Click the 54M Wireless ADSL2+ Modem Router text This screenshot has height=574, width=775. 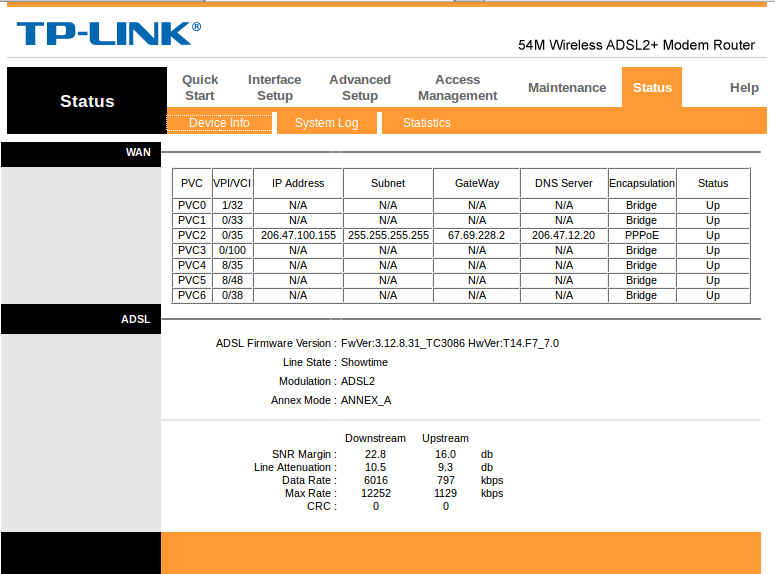[x=636, y=45]
